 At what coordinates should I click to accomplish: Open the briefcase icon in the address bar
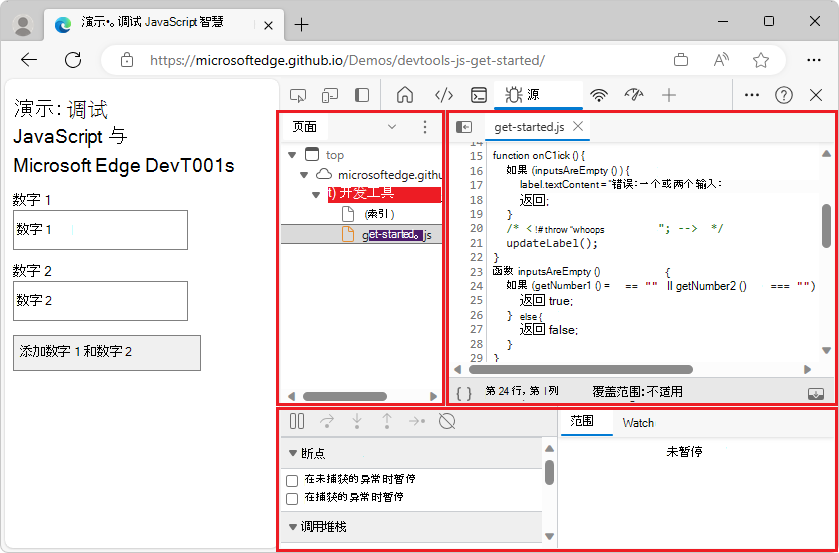tap(681, 60)
